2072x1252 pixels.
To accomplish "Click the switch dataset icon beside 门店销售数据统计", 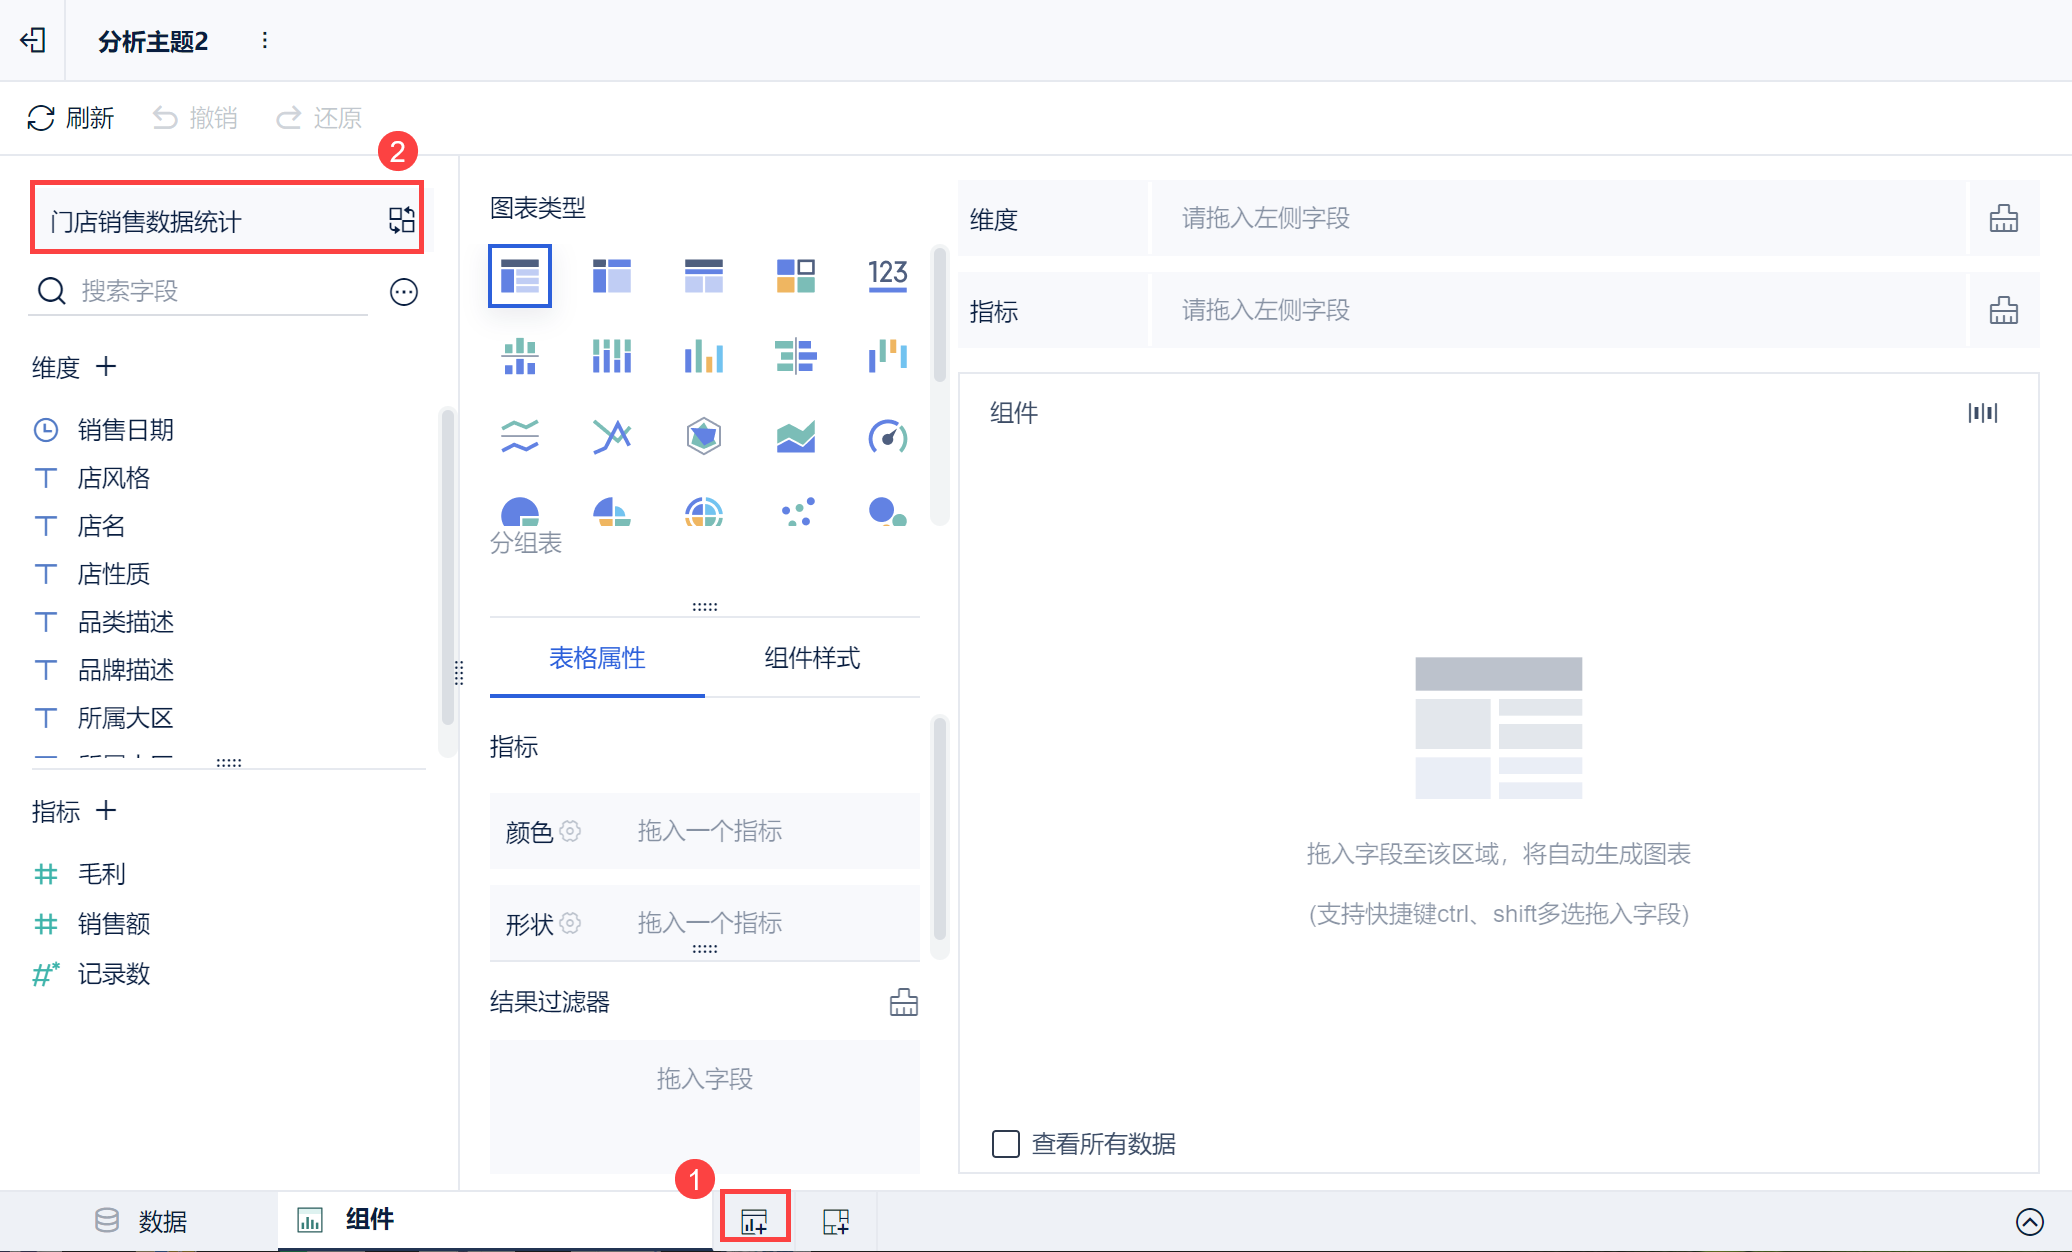I will tap(402, 220).
